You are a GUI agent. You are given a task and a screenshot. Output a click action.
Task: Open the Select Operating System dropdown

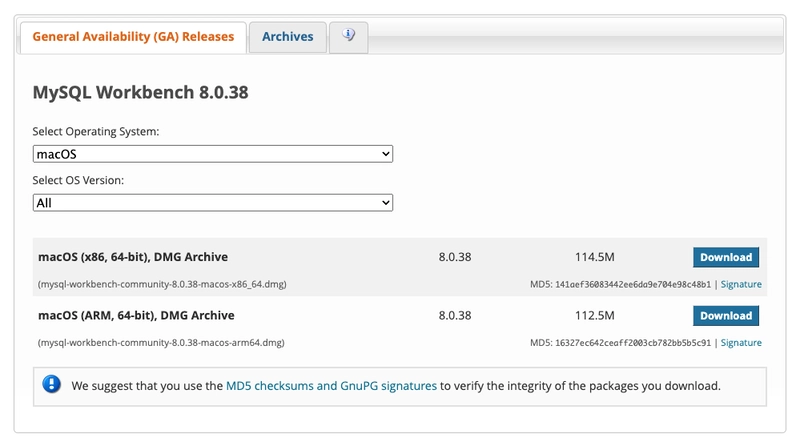(213, 154)
